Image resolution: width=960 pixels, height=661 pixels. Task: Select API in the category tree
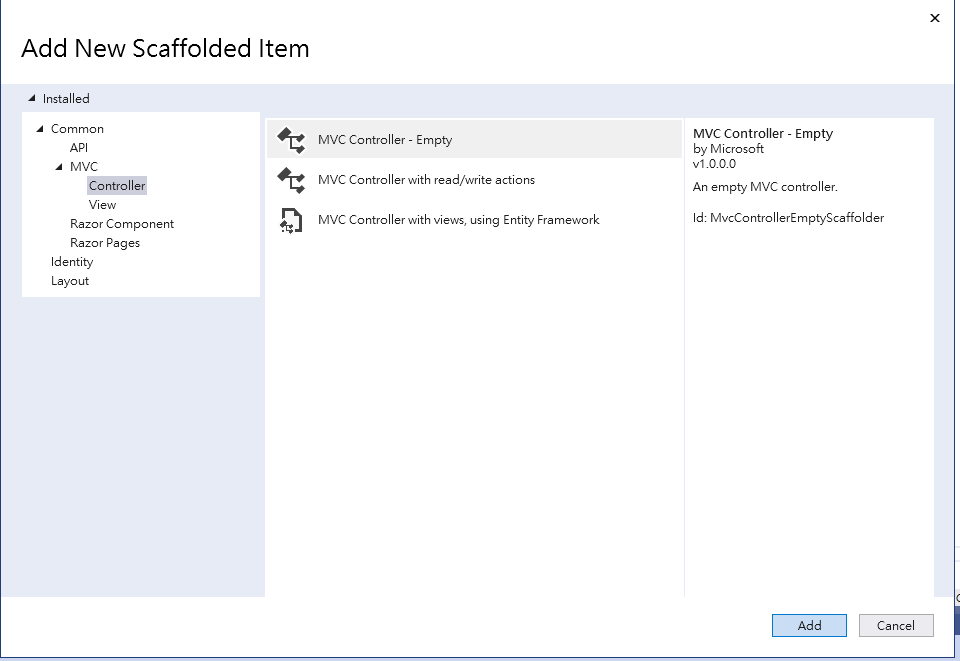(x=79, y=148)
